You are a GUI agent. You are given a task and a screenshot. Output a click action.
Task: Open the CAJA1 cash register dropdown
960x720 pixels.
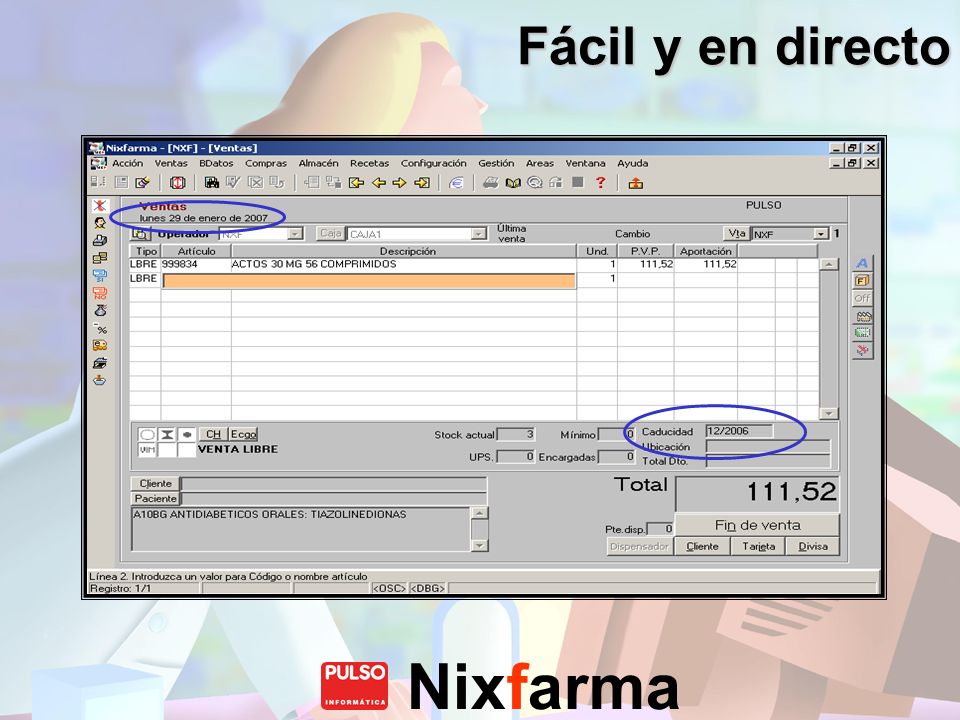478,234
